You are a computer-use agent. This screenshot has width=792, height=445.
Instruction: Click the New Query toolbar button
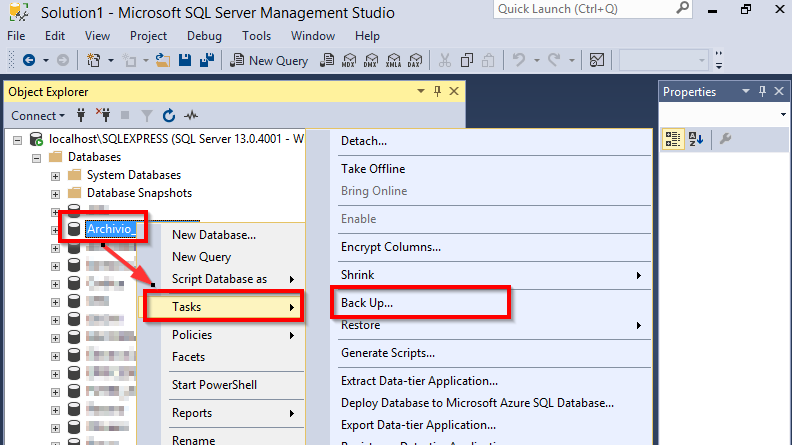(269, 61)
